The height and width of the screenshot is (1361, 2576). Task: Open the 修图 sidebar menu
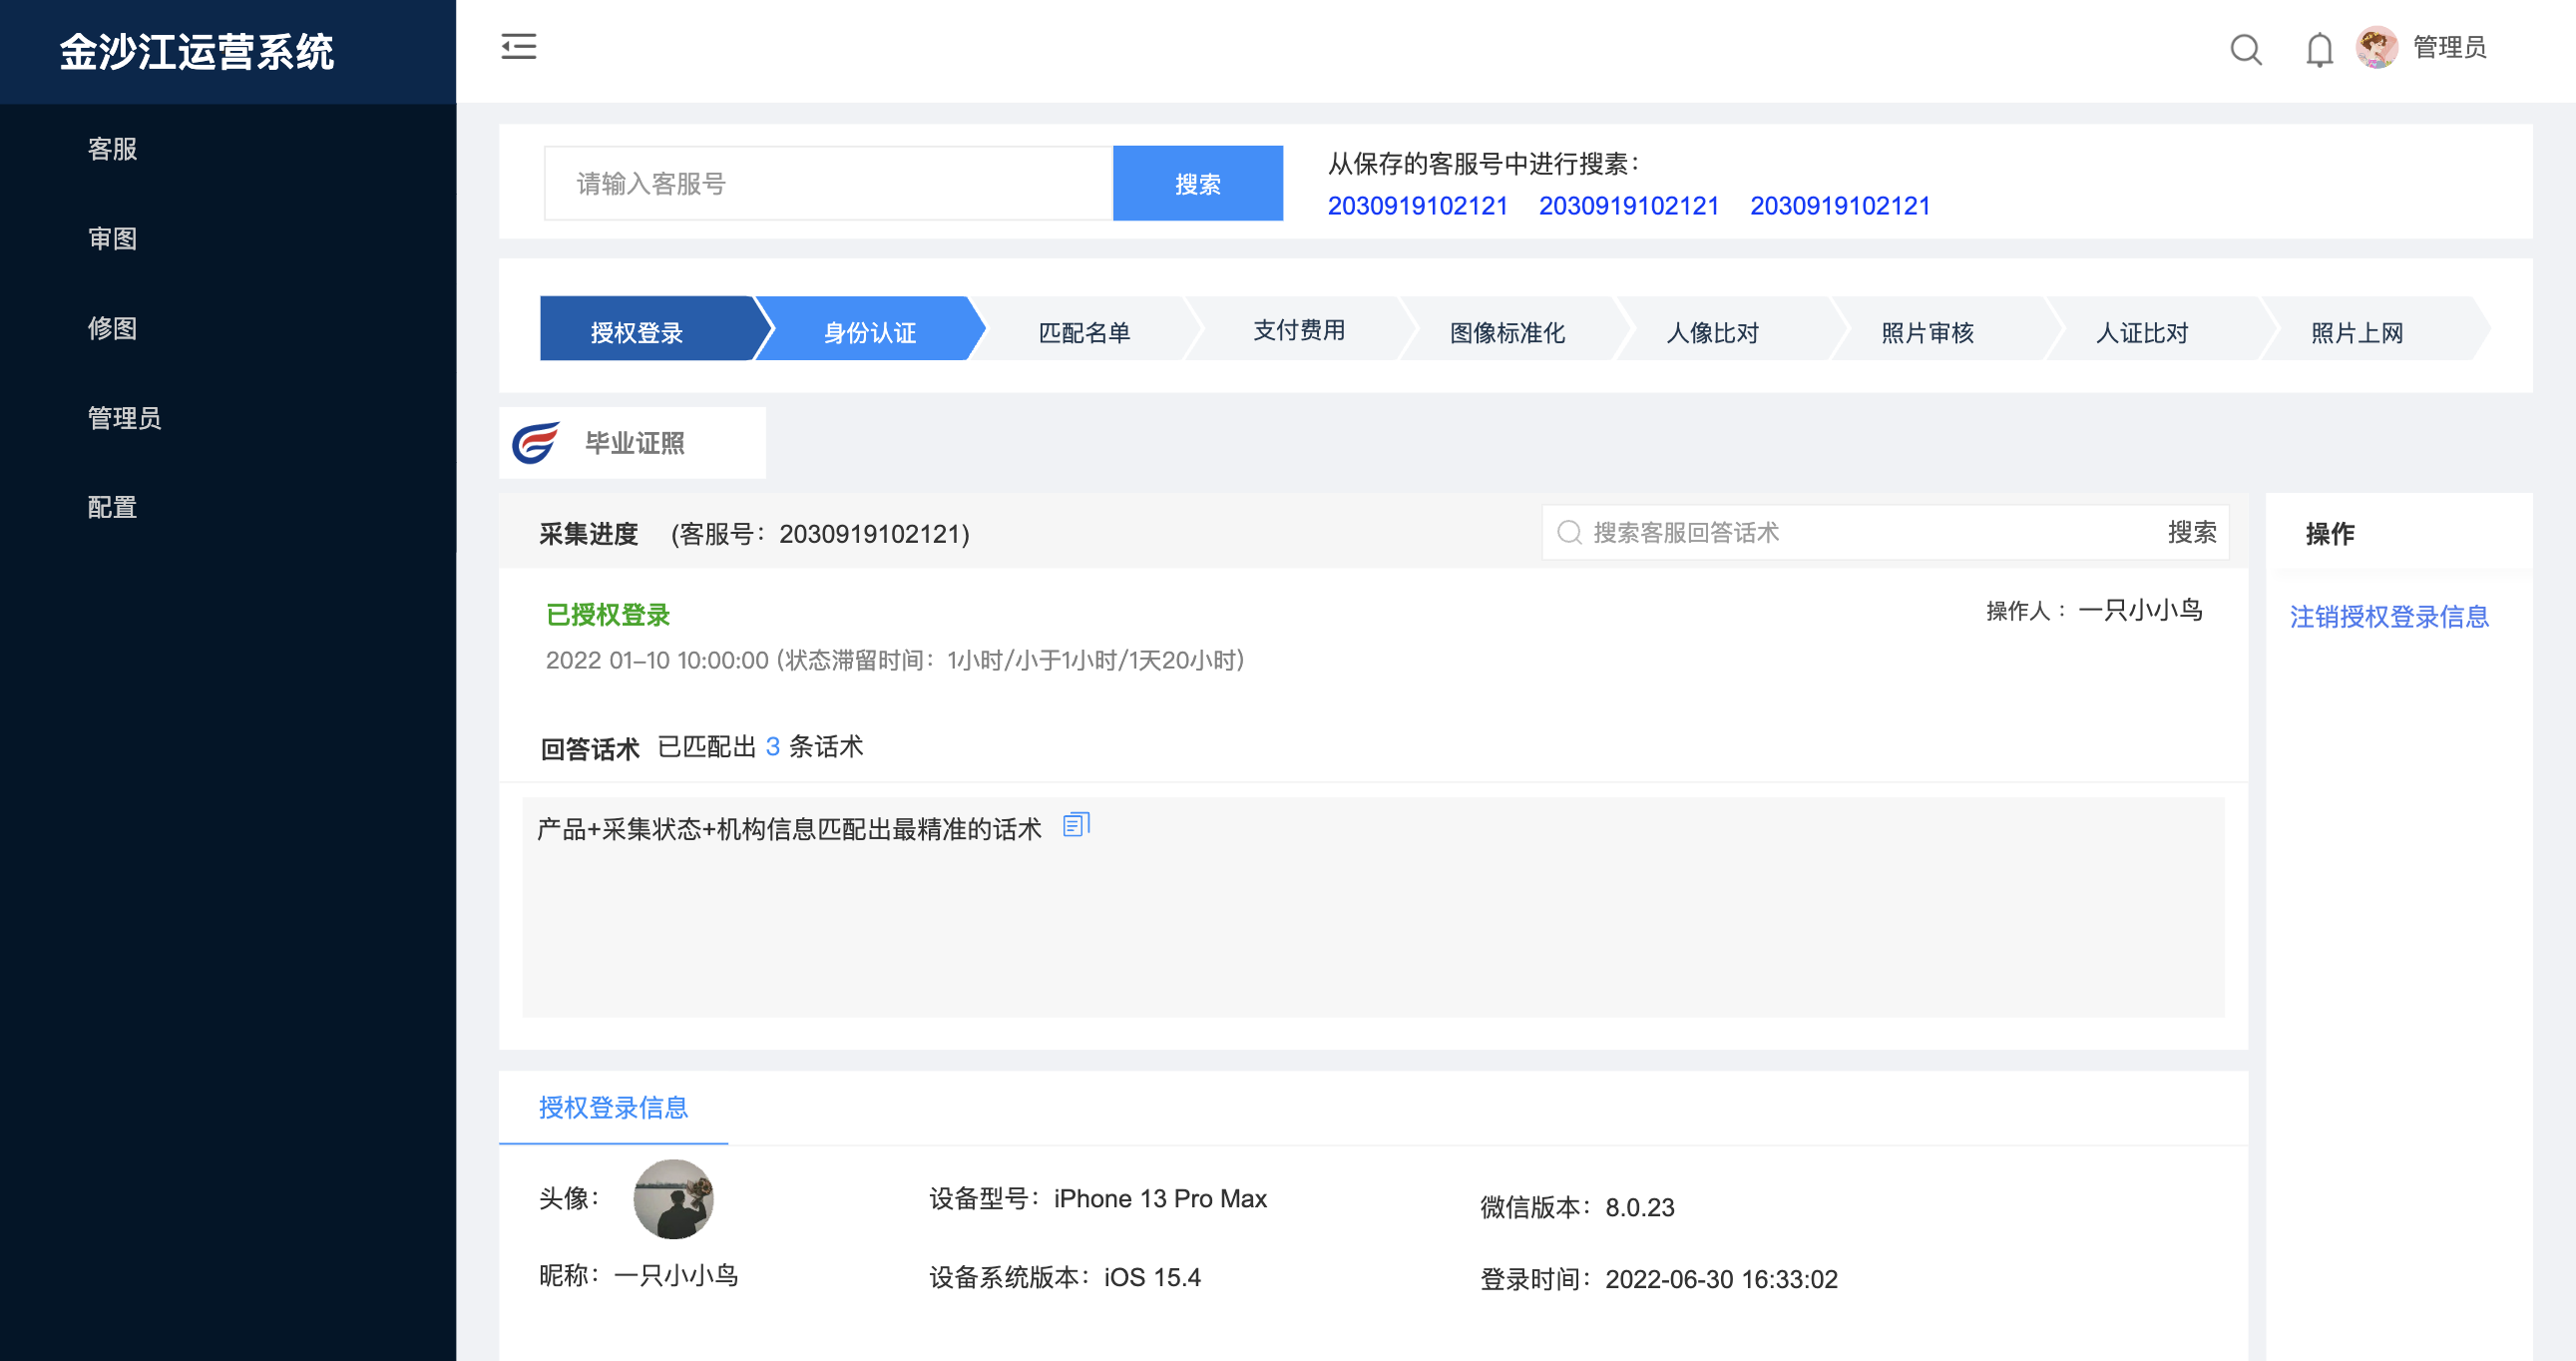[112, 328]
